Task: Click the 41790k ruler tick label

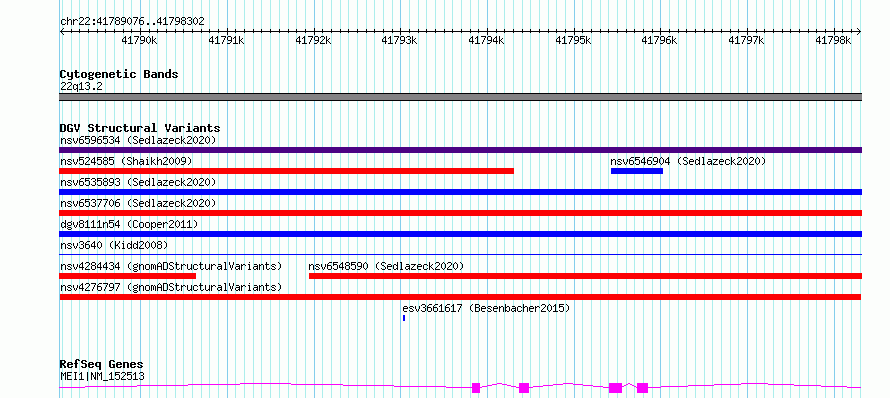Action: 139,40
